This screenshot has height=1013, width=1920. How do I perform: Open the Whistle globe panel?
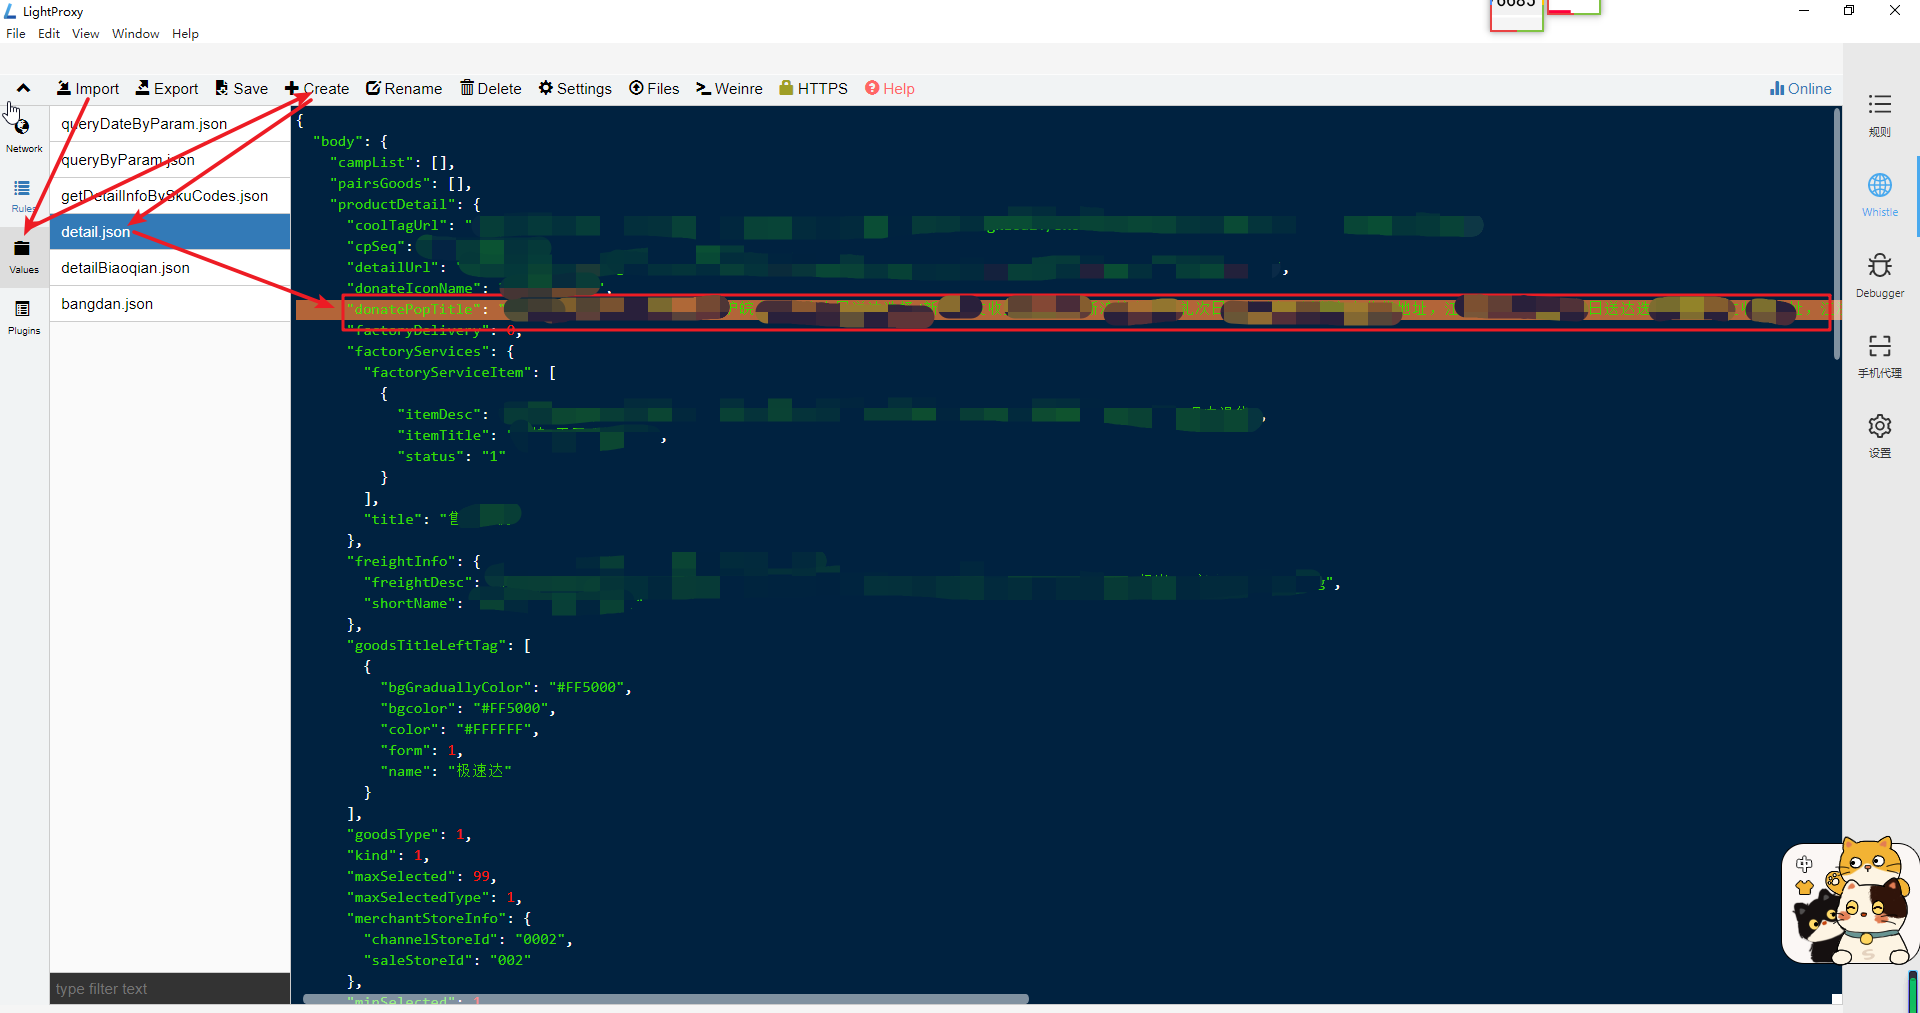pyautogui.click(x=1880, y=195)
